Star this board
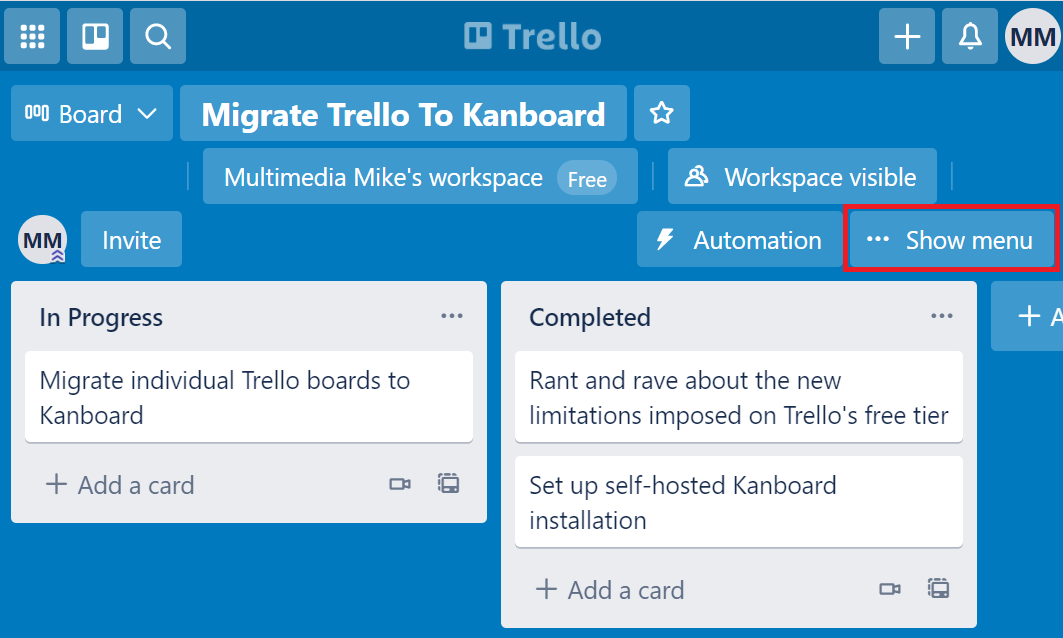The height and width of the screenshot is (638, 1063). tap(662, 113)
